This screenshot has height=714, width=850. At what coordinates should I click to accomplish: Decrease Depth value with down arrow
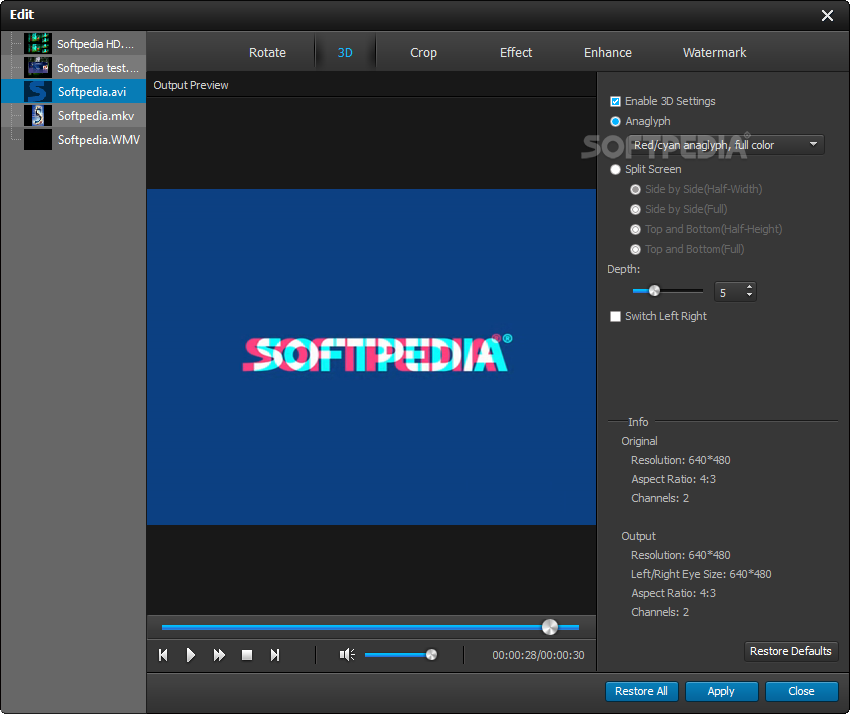click(750, 296)
